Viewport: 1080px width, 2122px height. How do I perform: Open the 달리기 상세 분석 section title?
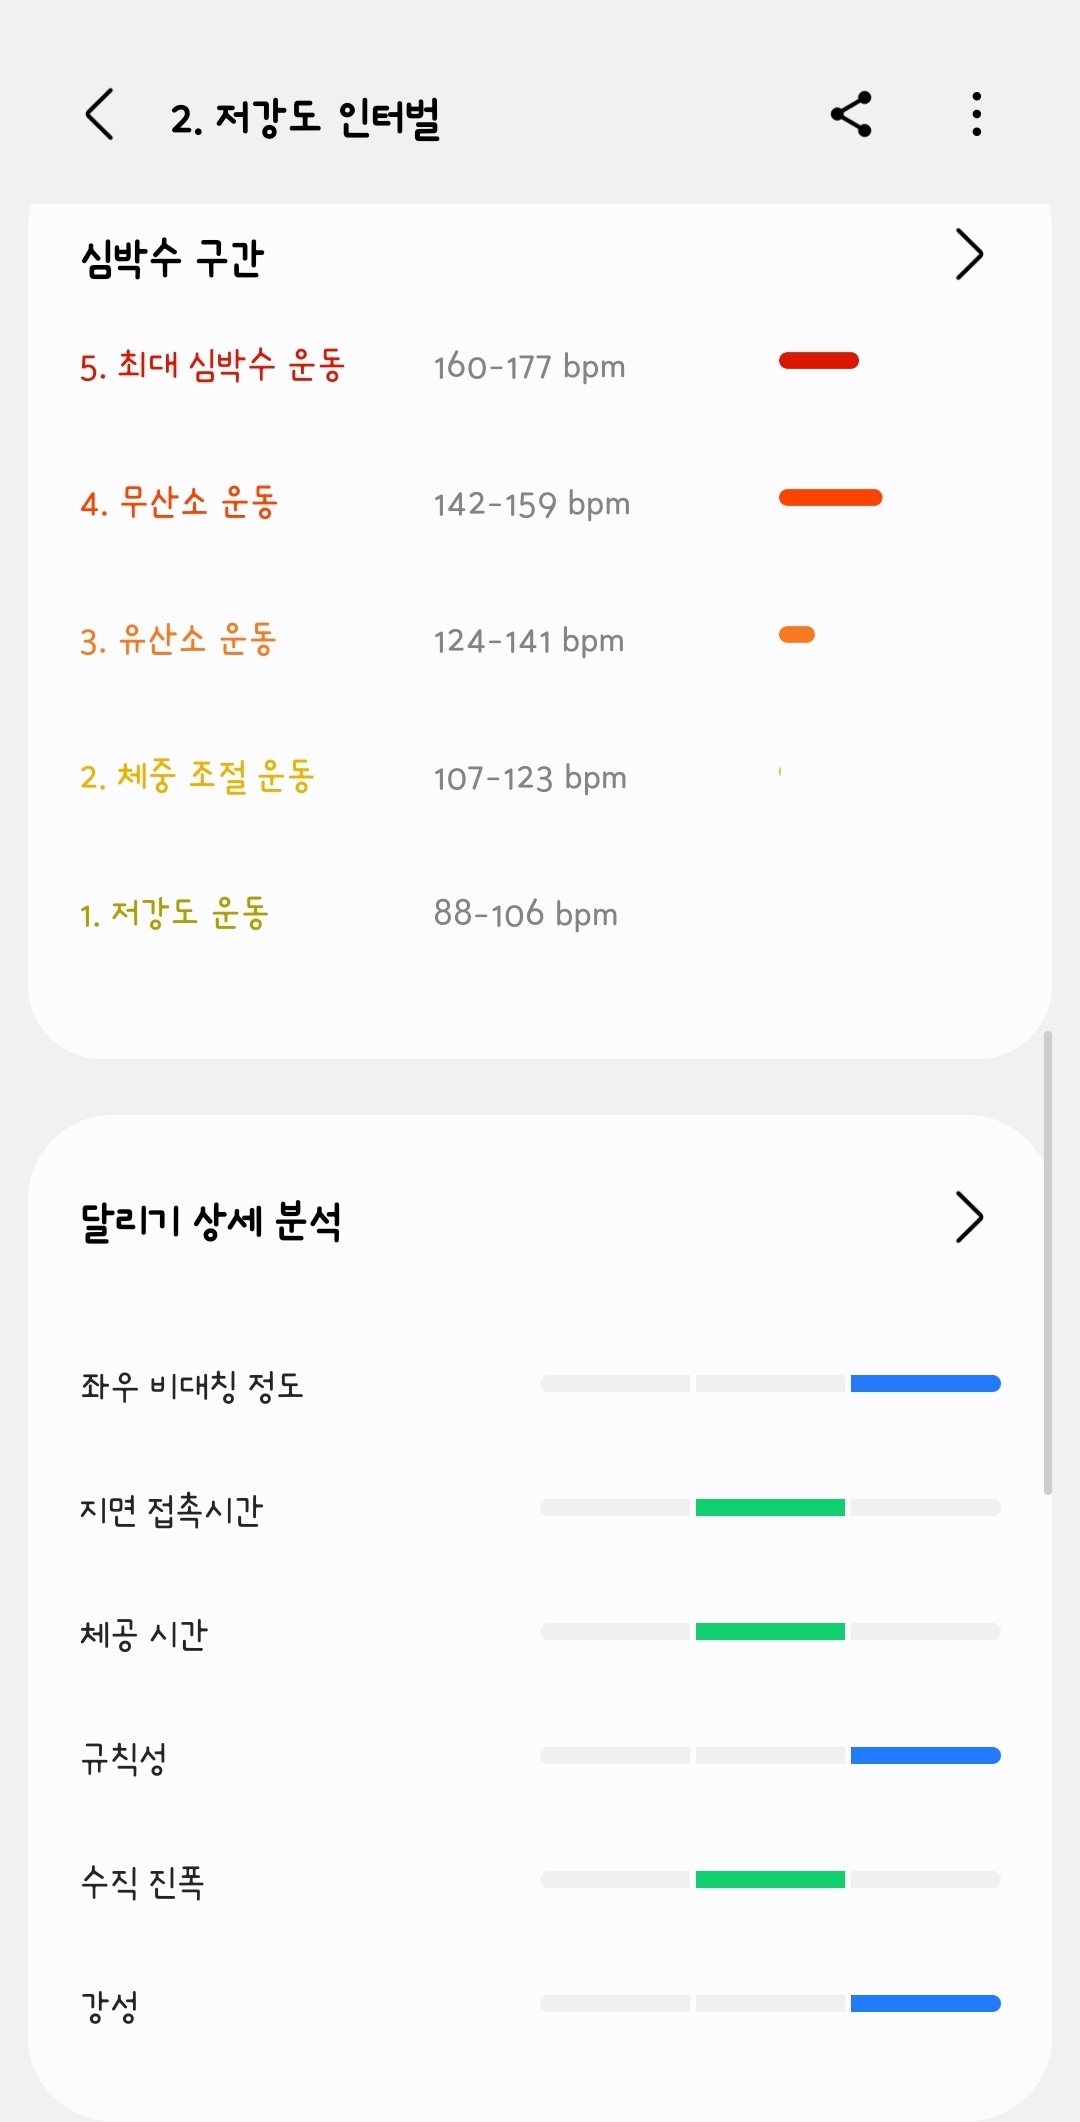coord(211,1220)
